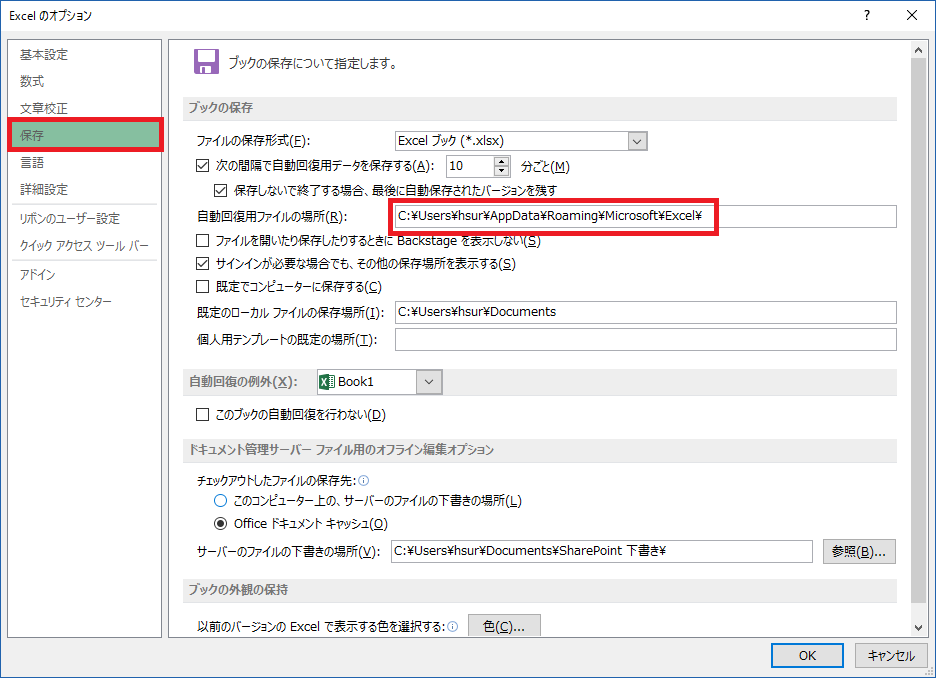Open the 基本設定 category
The height and width of the screenshot is (678, 936).
45,55
